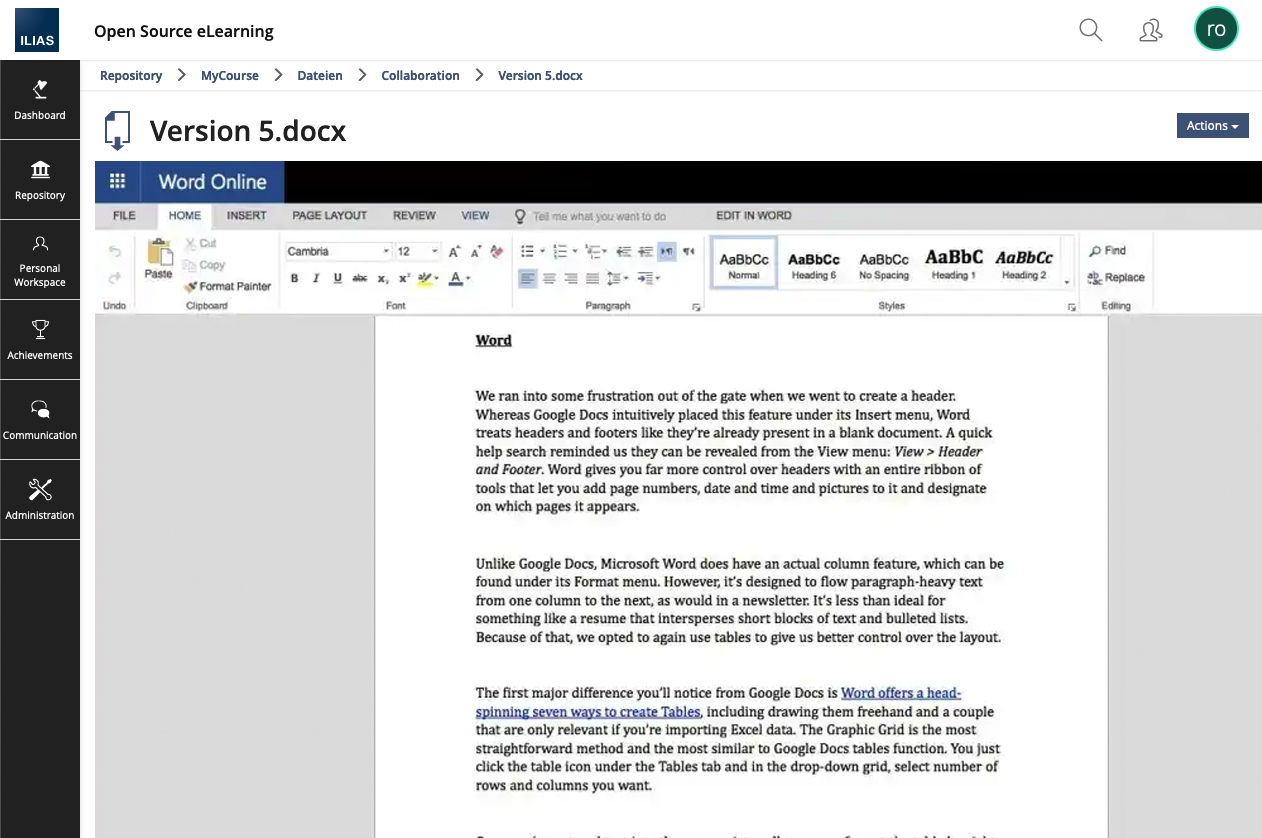
Task: Open the Cambria font name dropdown
Action: click(x=386, y=252)
